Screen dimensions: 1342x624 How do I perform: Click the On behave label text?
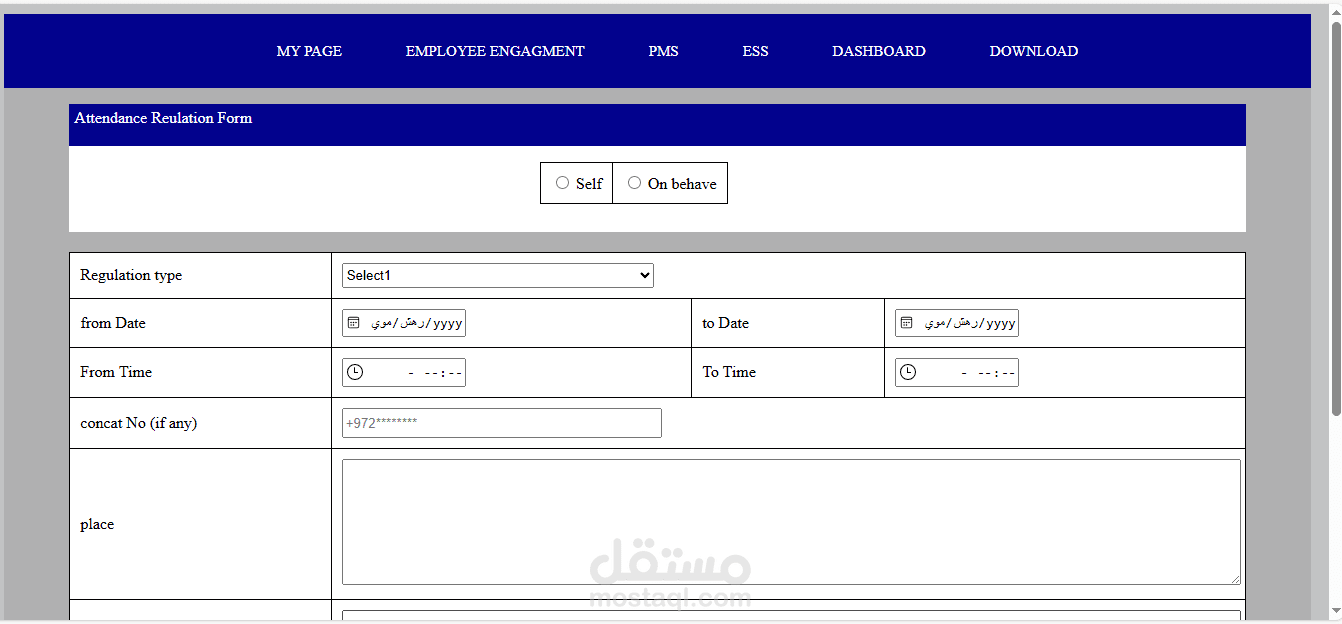point(682,184)
